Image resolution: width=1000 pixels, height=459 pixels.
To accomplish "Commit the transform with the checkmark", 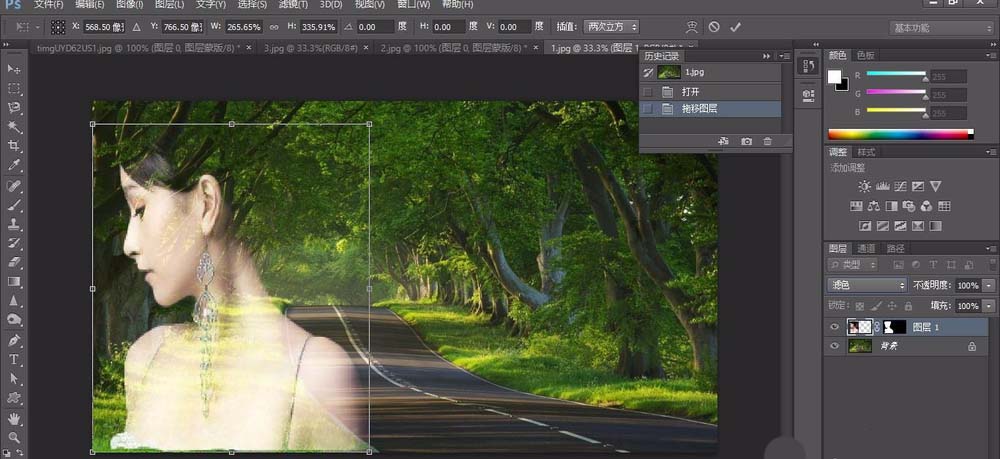I will point(735,27).
